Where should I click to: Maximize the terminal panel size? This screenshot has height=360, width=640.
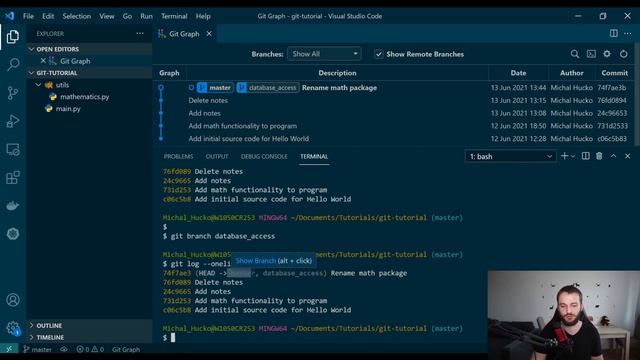click(x=613, y=156)
